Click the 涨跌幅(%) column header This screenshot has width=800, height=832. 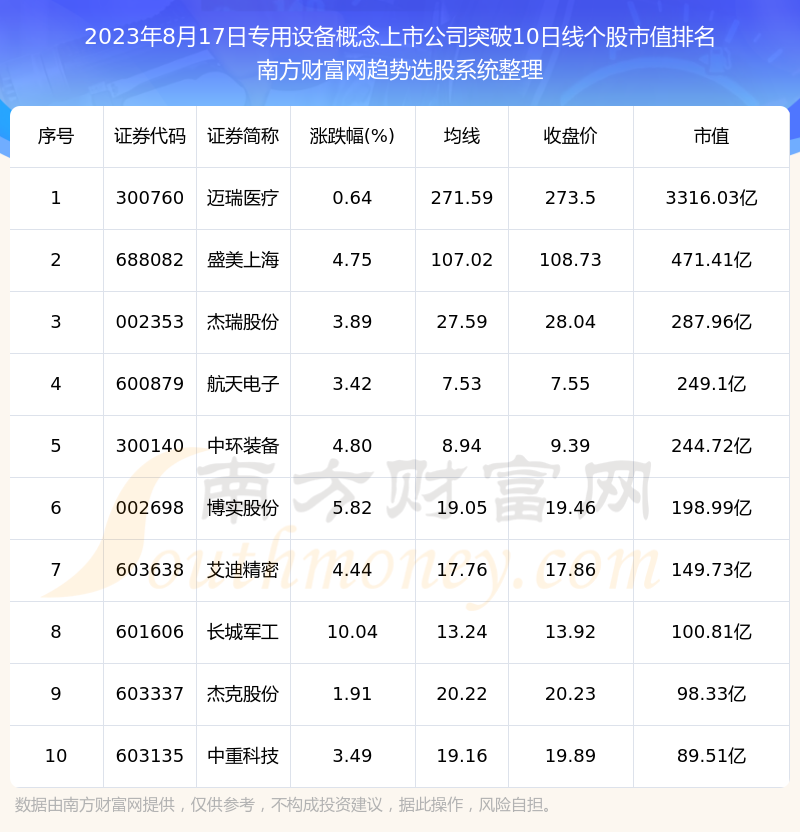point(352,137)
